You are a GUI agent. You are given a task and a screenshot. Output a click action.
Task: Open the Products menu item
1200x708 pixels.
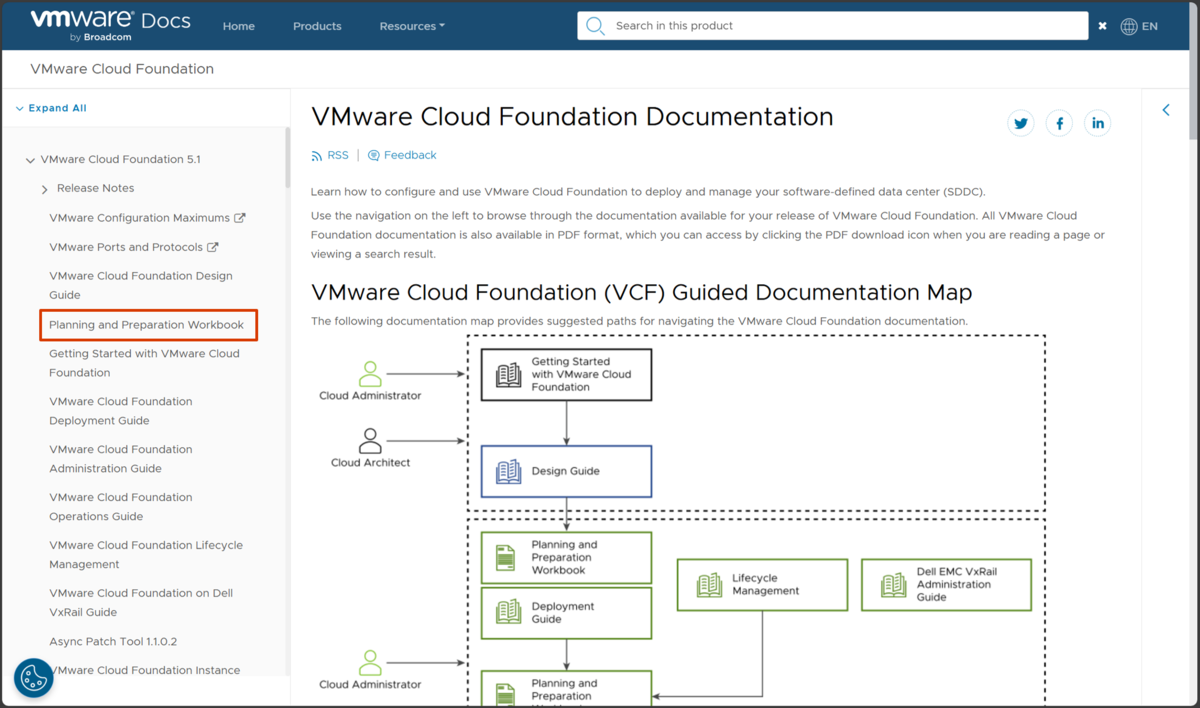[x=317, y=26]
